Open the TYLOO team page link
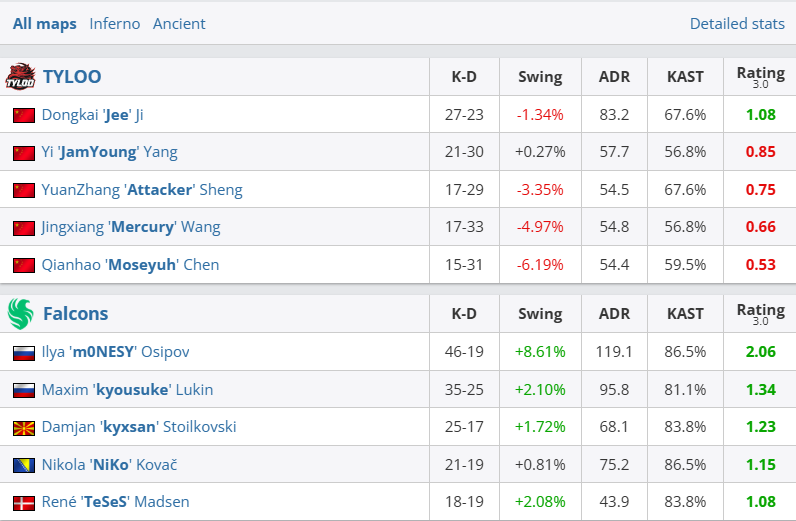This screenshot has width=796, height=521. [x=72, y=76]
